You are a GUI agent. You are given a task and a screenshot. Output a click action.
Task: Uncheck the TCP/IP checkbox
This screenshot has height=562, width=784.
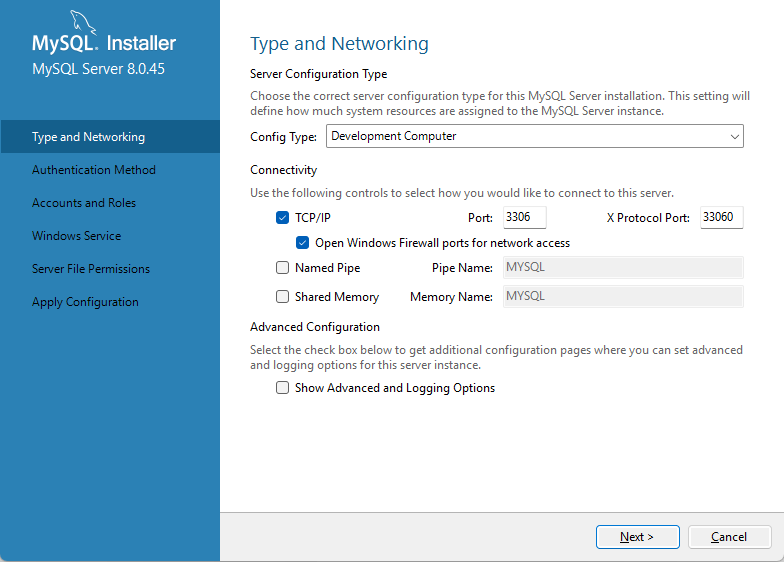[x=282, y=218]
